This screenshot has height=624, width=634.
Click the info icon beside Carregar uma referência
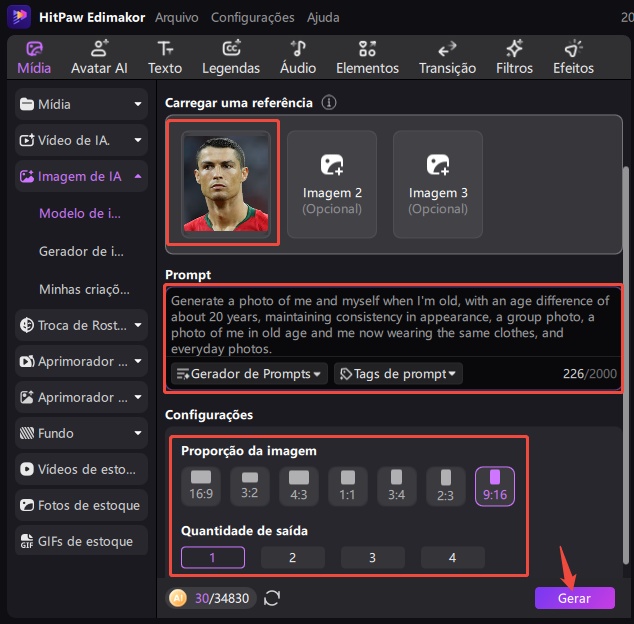click(x=329, y=103)
